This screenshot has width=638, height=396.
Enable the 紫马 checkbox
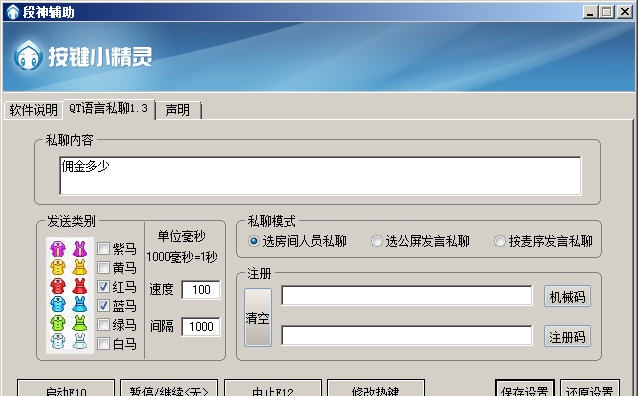(x=103, y=248)
